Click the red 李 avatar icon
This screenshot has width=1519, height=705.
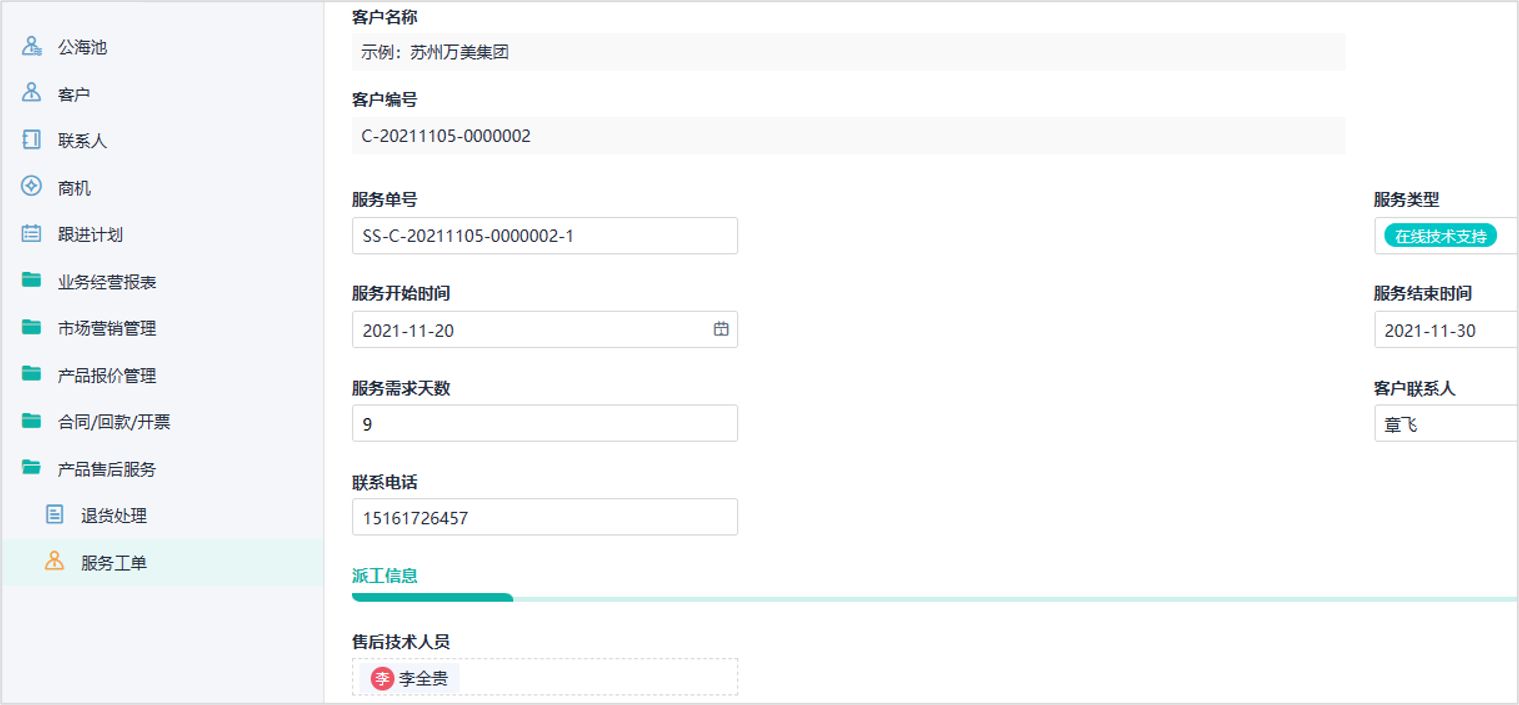(382, 679)
